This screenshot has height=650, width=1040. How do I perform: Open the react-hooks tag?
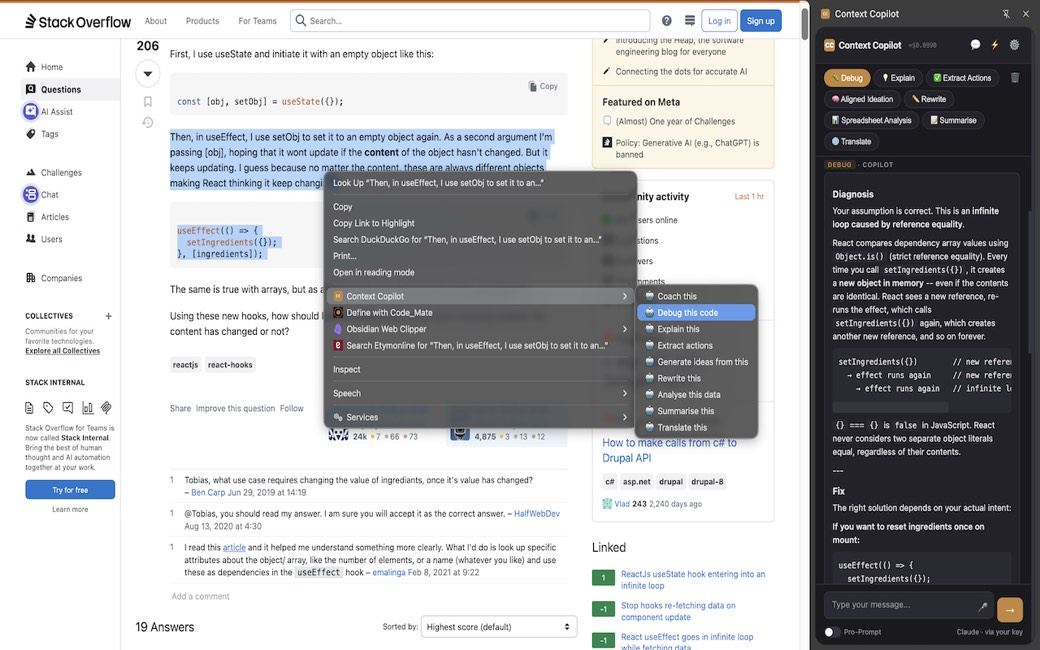click(x=230, y=365)
